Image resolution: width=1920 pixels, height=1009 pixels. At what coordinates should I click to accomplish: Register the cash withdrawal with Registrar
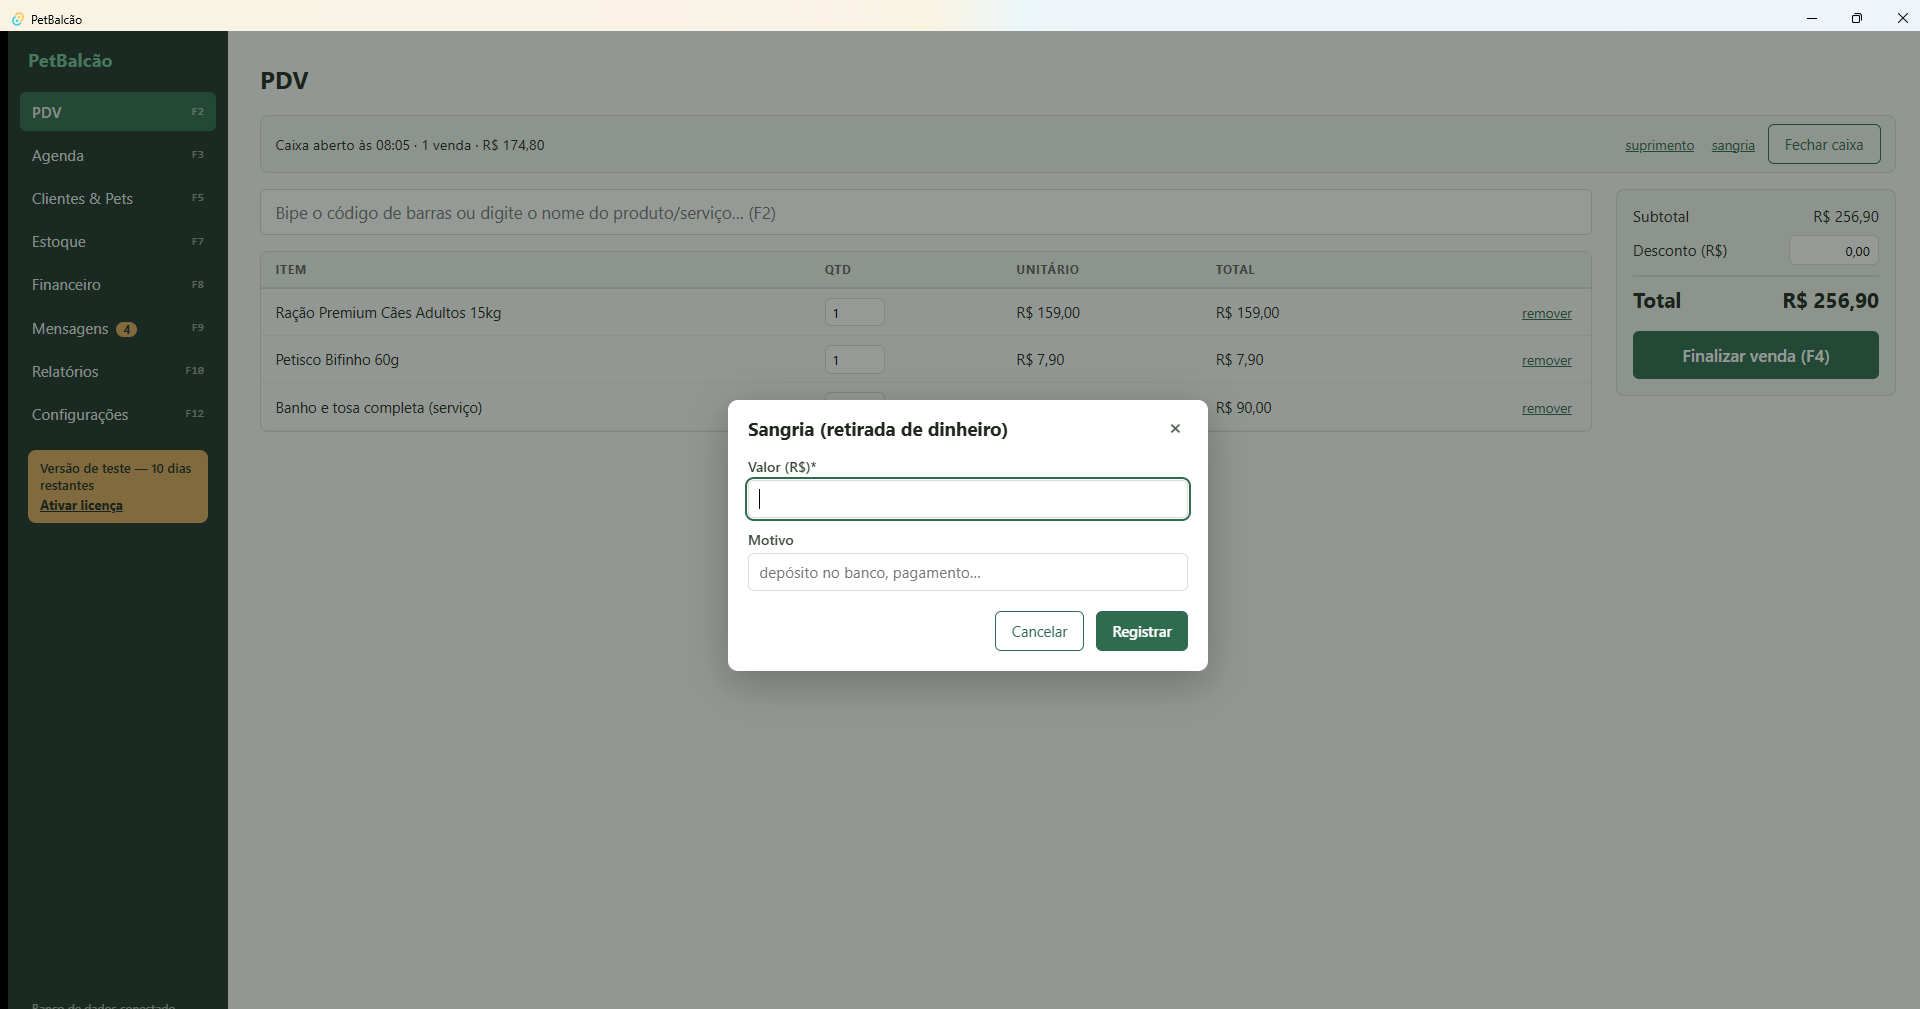1141,631
